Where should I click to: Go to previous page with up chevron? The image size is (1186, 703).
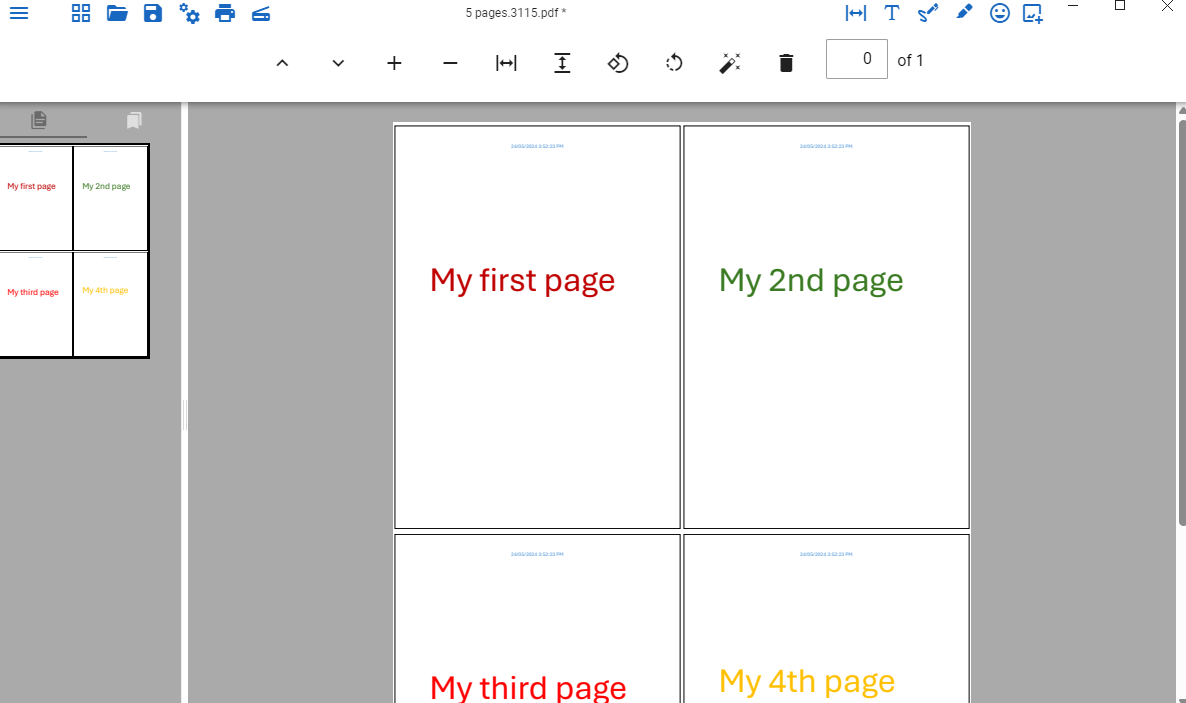click(282, 63)
